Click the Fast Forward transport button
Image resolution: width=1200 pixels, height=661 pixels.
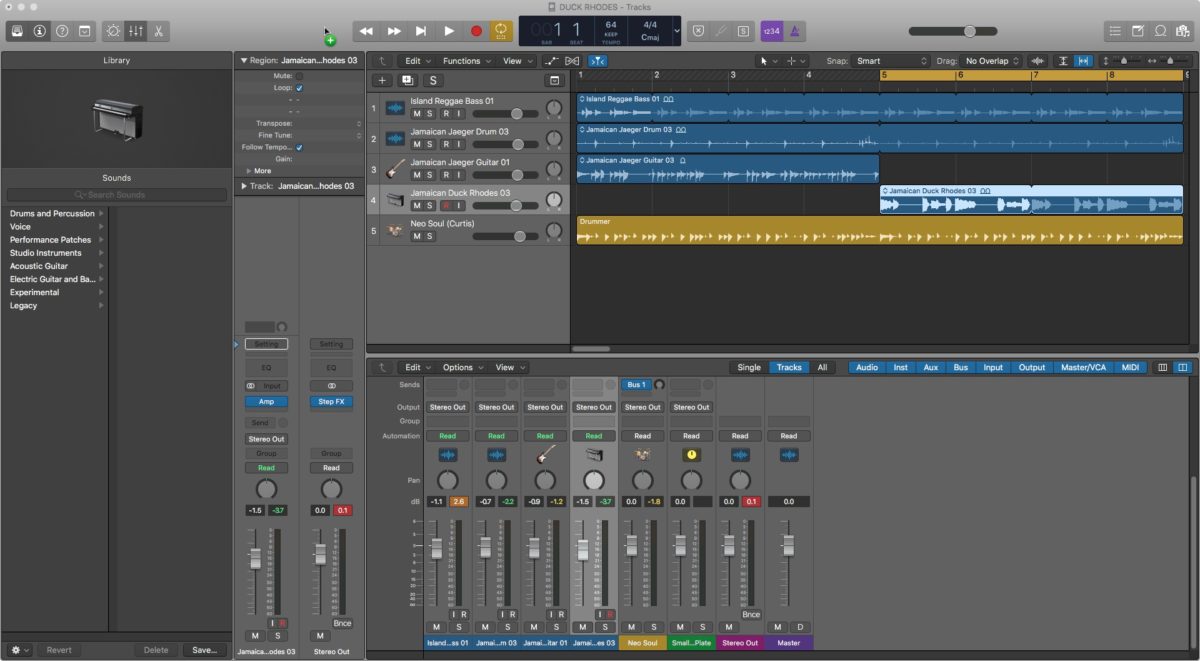point(394,31)
